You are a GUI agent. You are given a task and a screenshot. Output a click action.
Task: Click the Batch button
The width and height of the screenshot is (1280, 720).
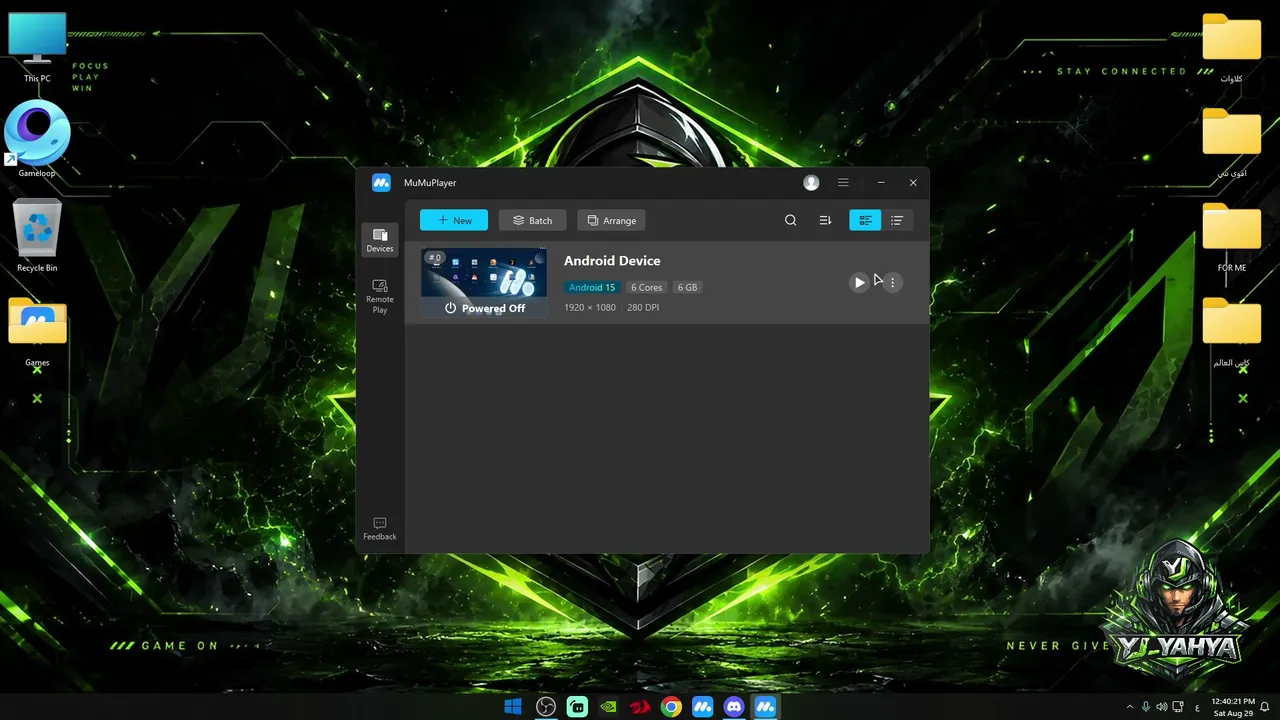(x=533, y=220)
